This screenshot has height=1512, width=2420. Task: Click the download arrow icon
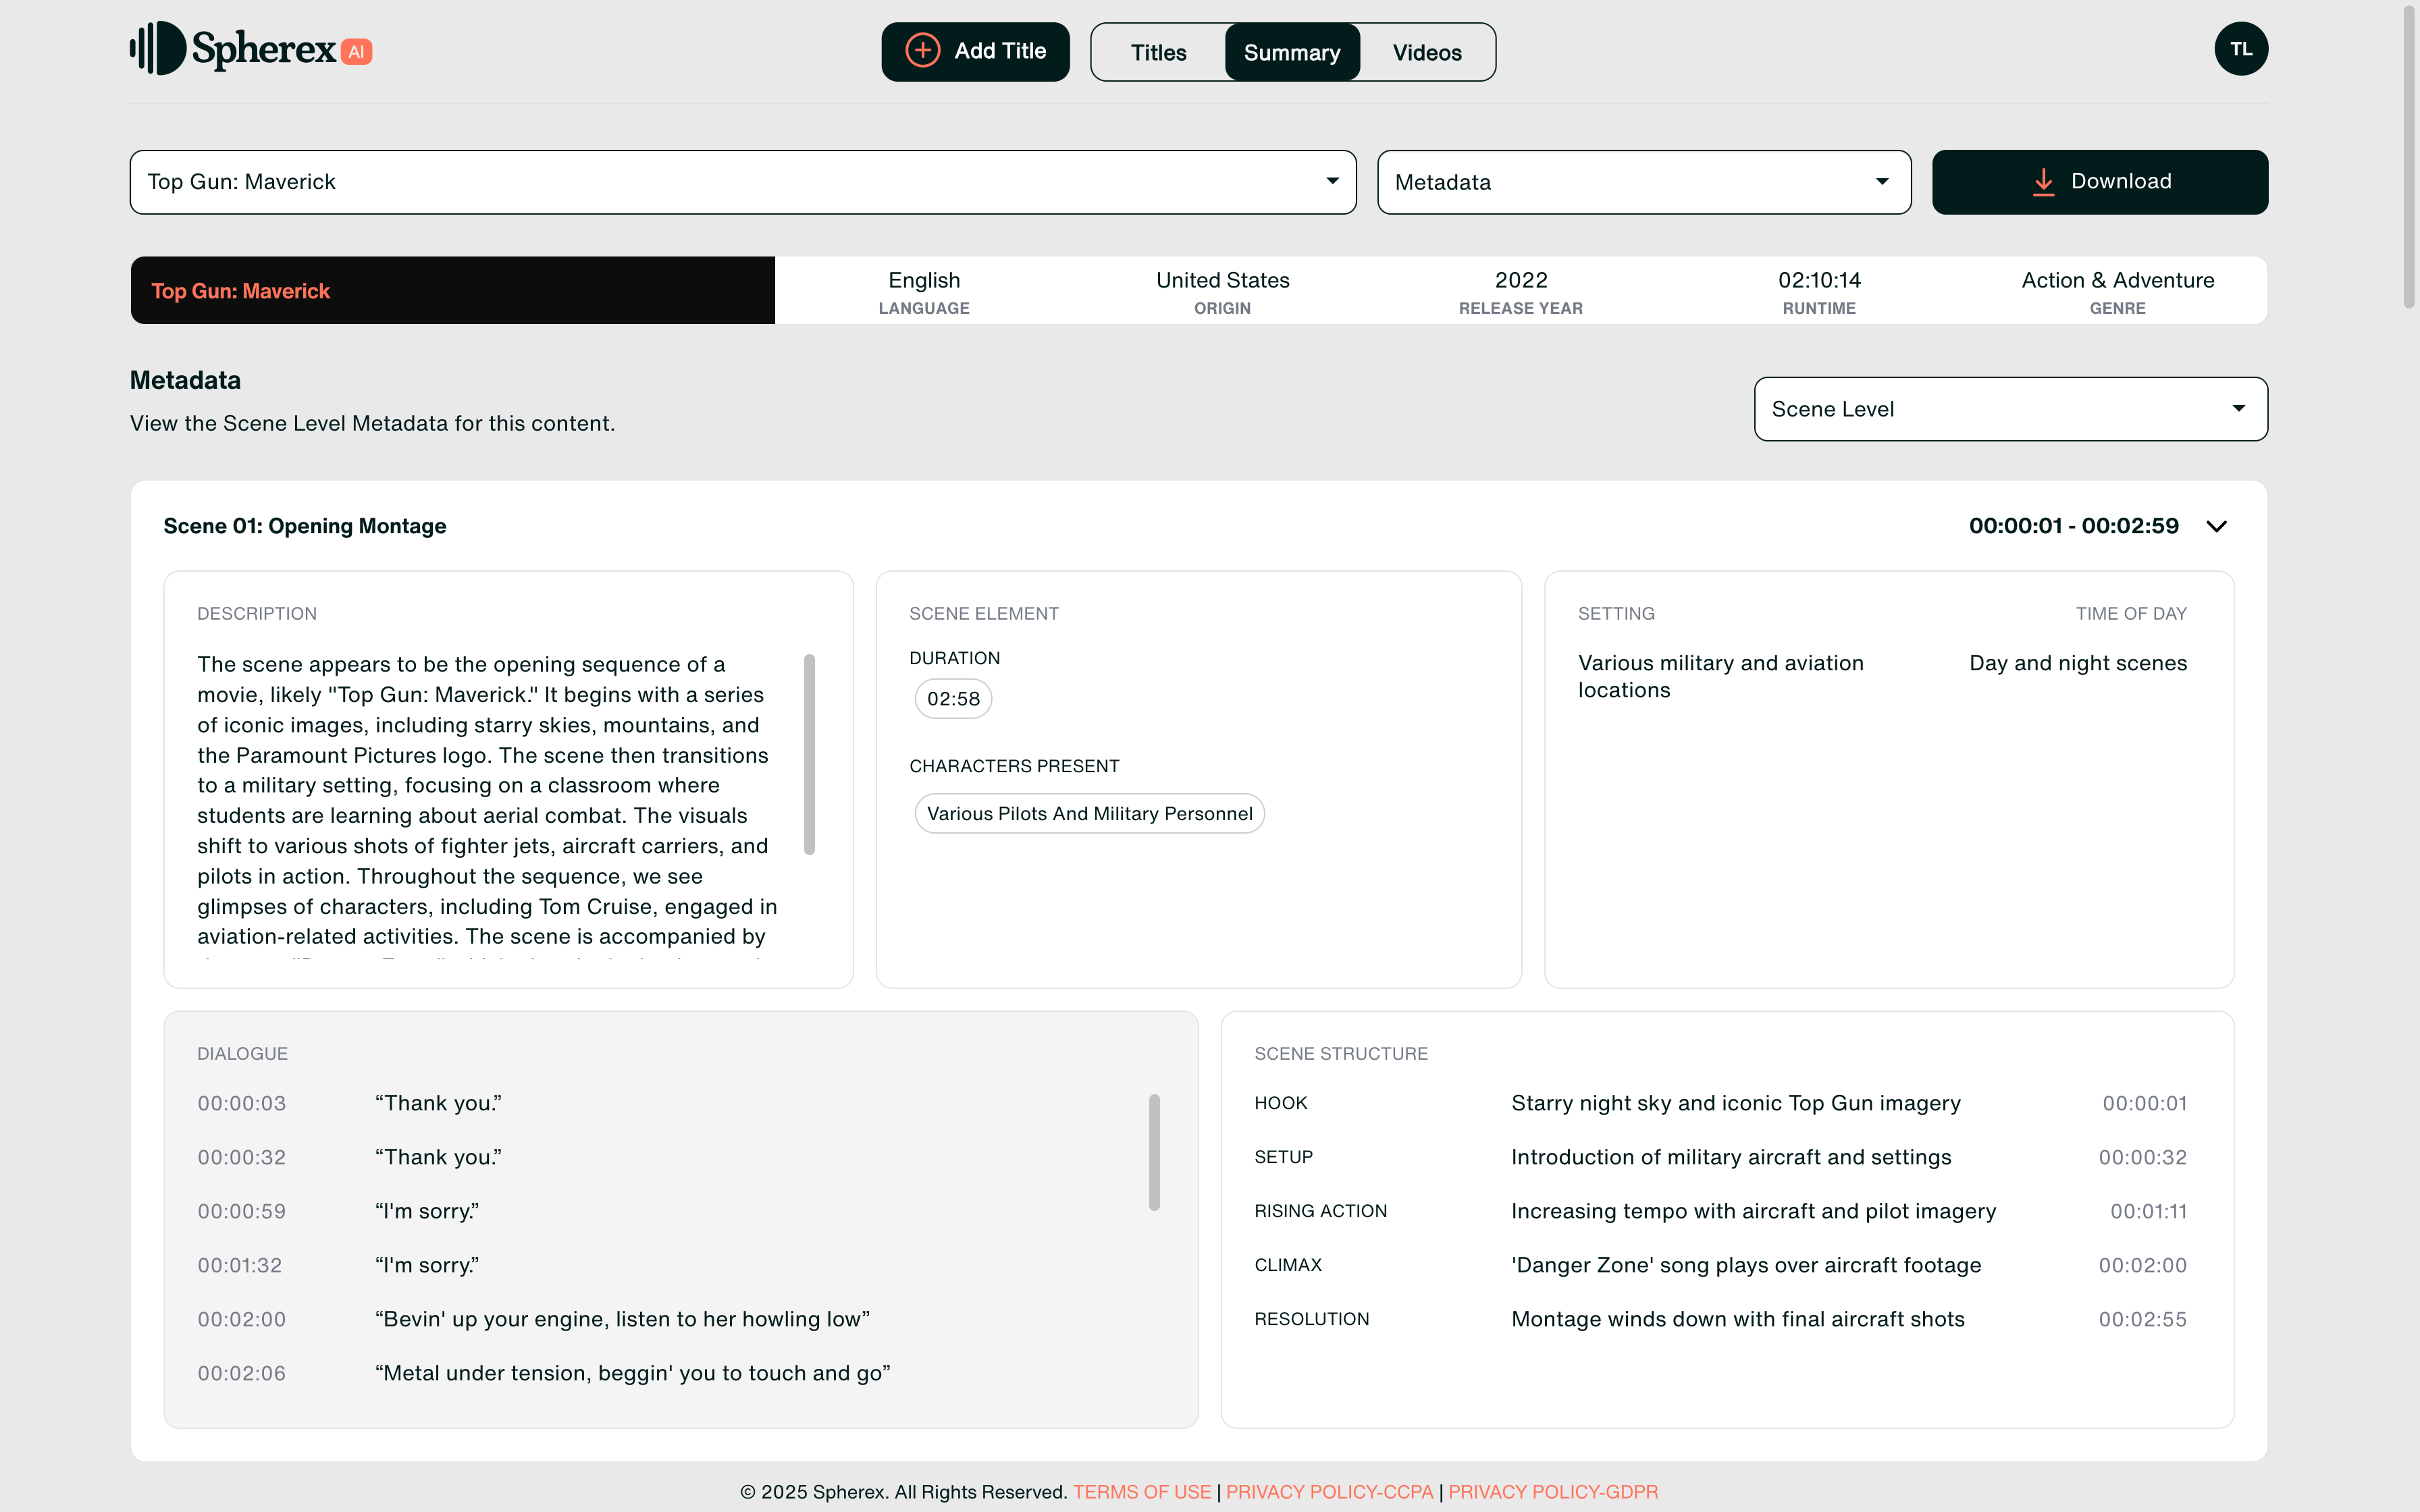point(2043,182)
